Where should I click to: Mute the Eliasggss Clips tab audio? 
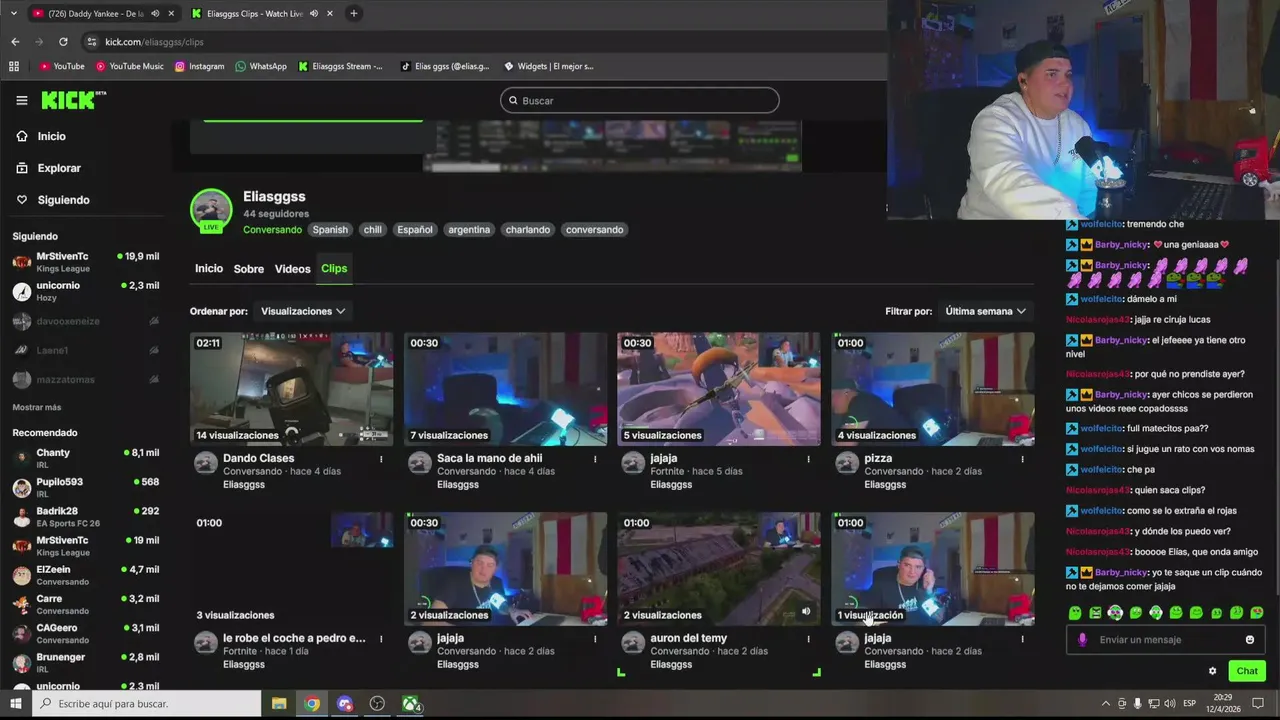pyautogui.click(x=314, y=13)
